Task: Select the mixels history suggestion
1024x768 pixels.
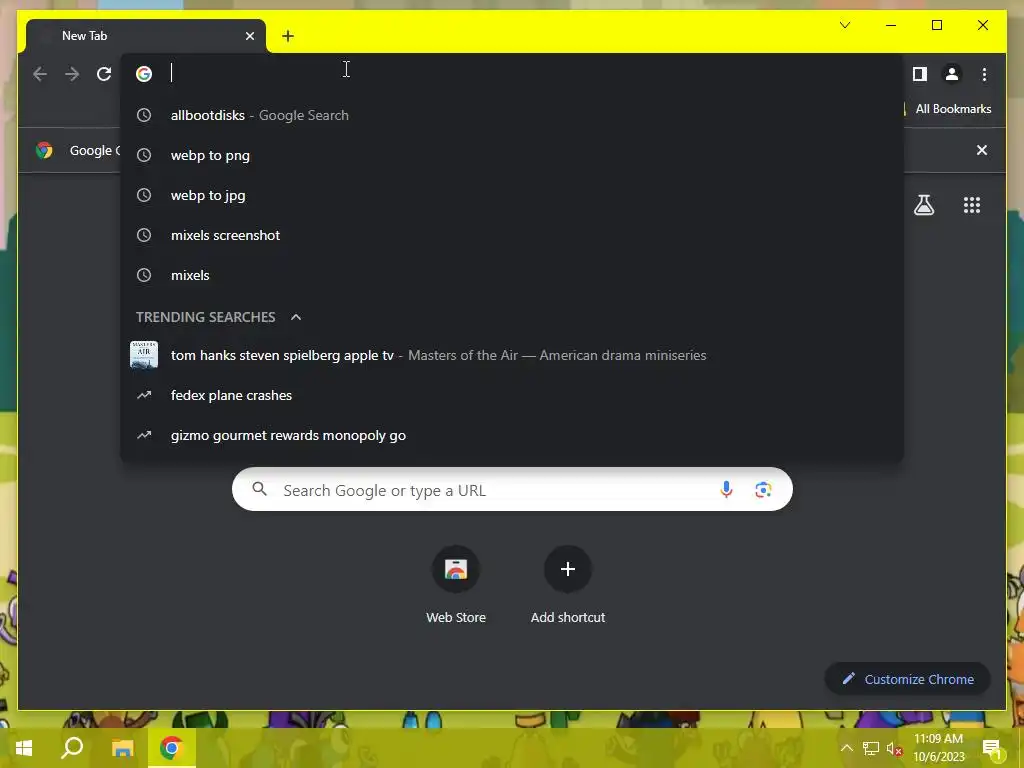Action: (512, 275)
